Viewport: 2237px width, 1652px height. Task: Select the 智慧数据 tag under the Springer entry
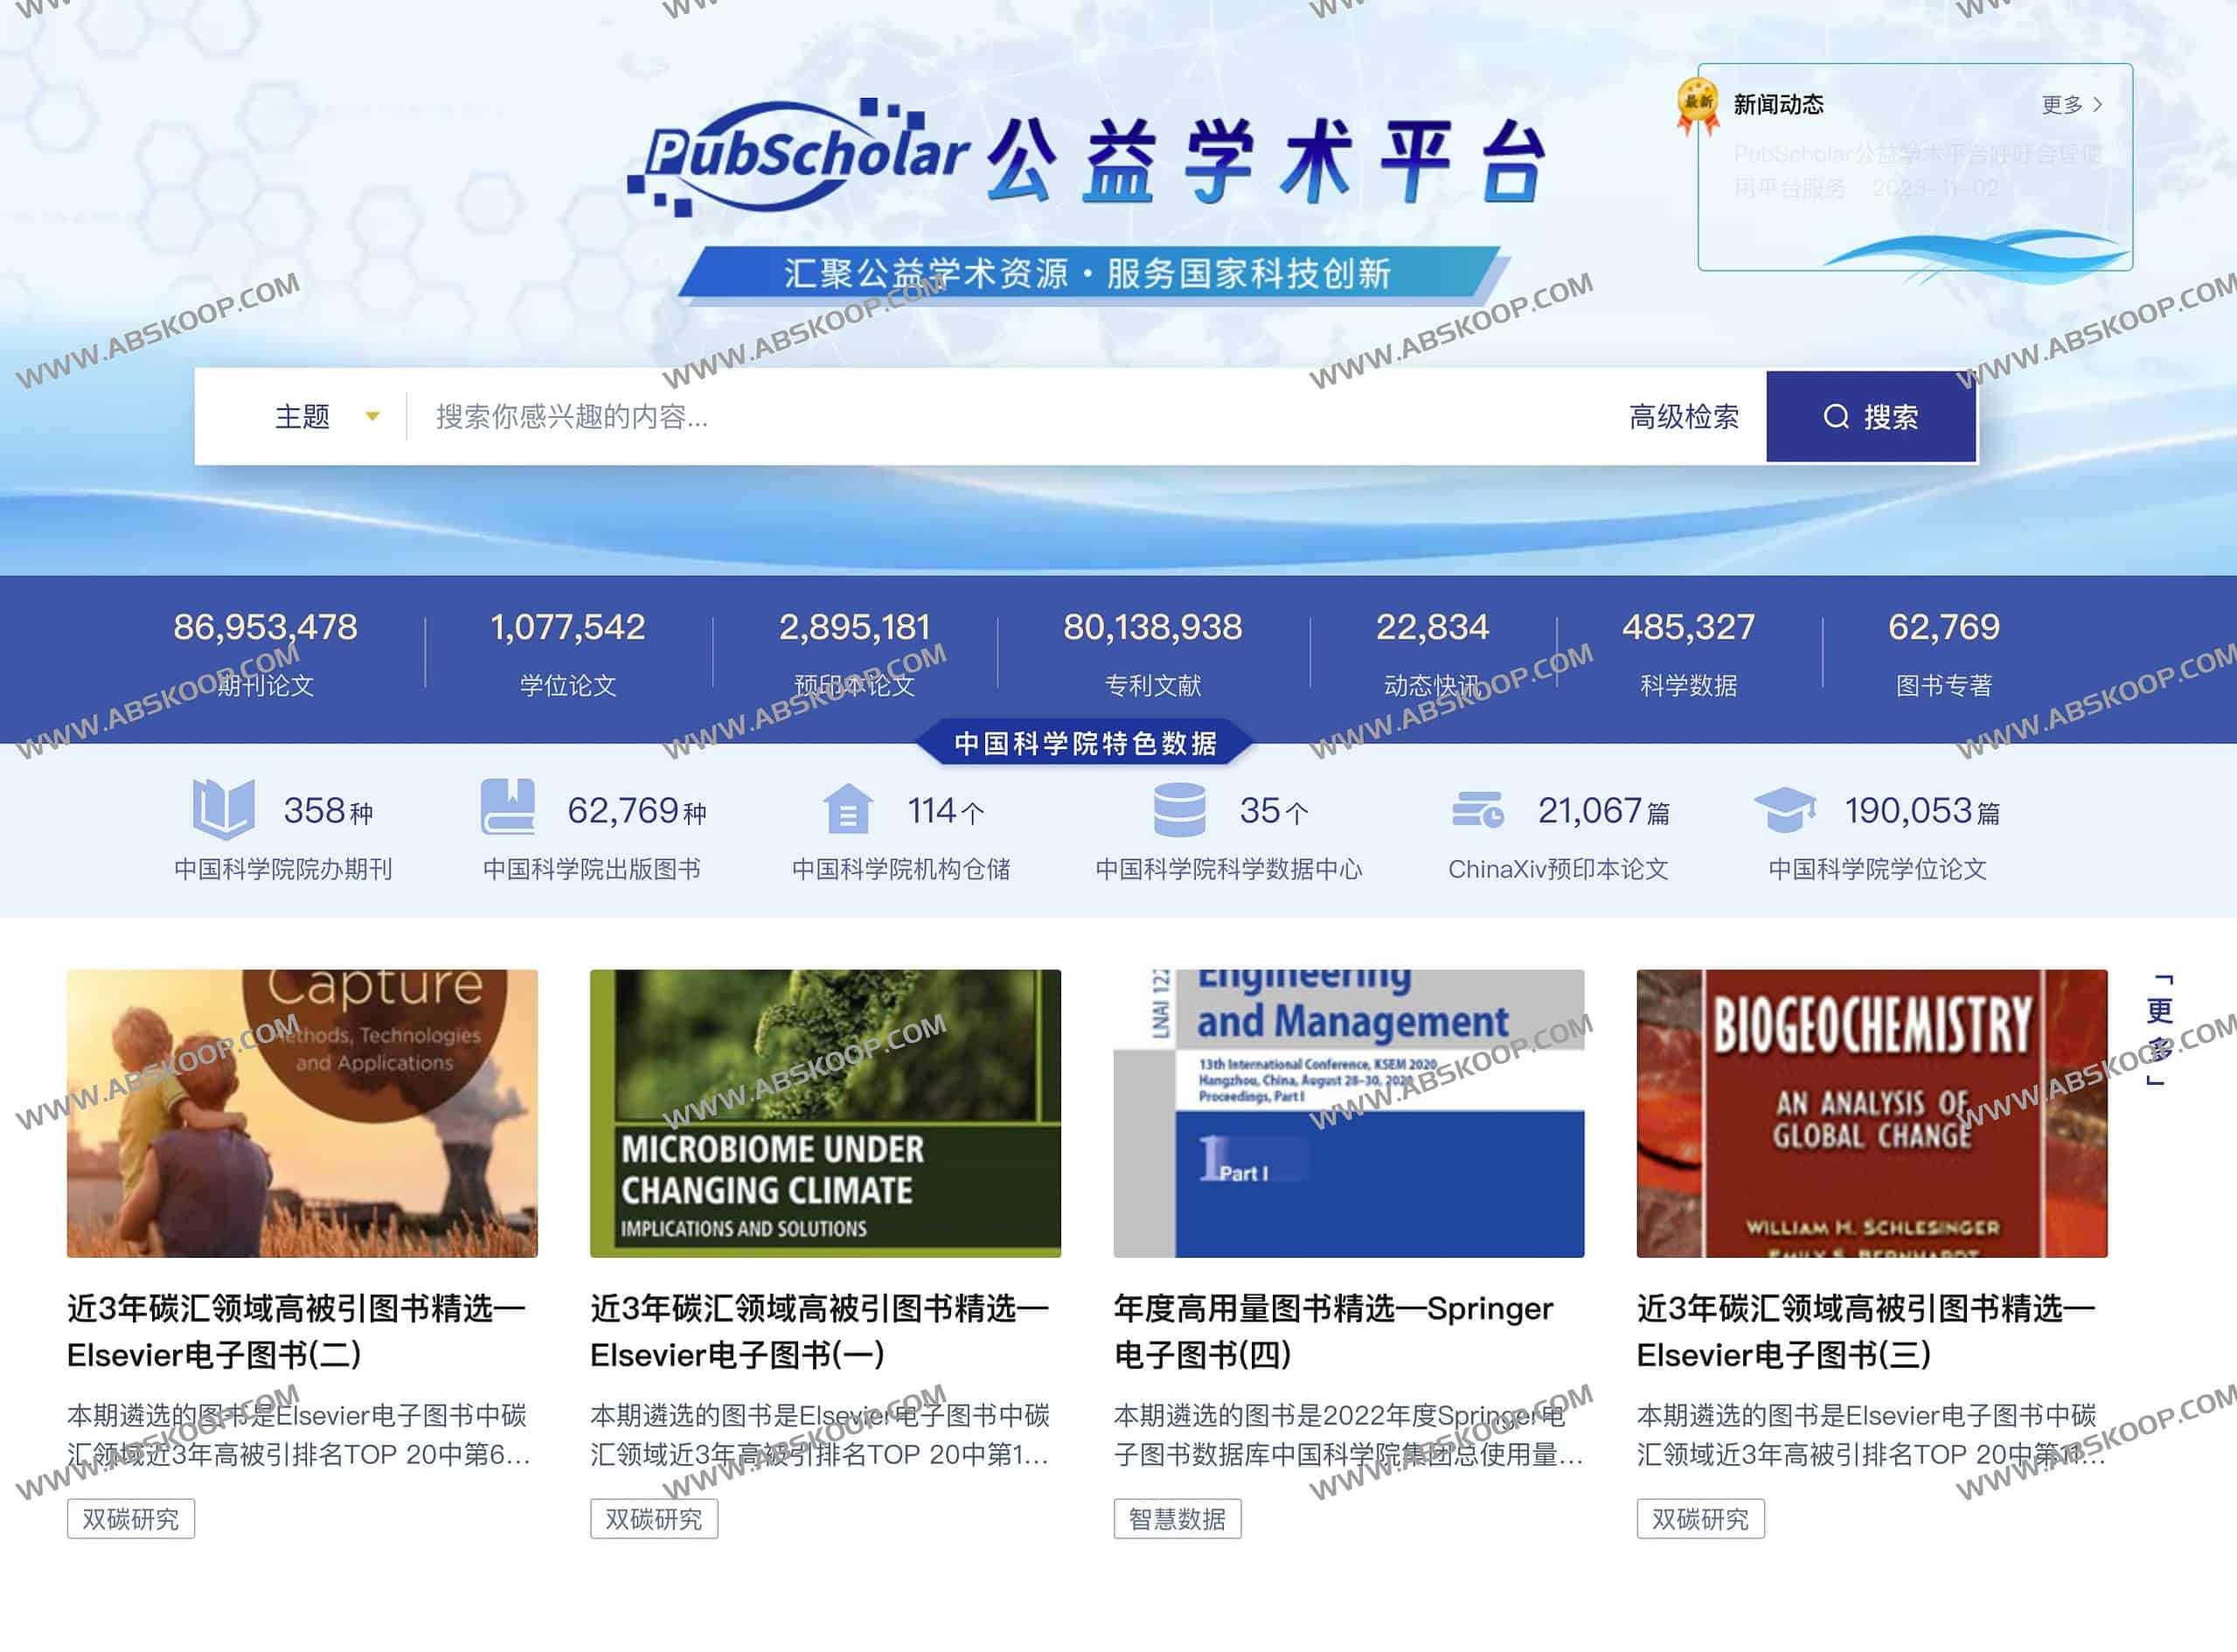(x=1178, y=1518)
